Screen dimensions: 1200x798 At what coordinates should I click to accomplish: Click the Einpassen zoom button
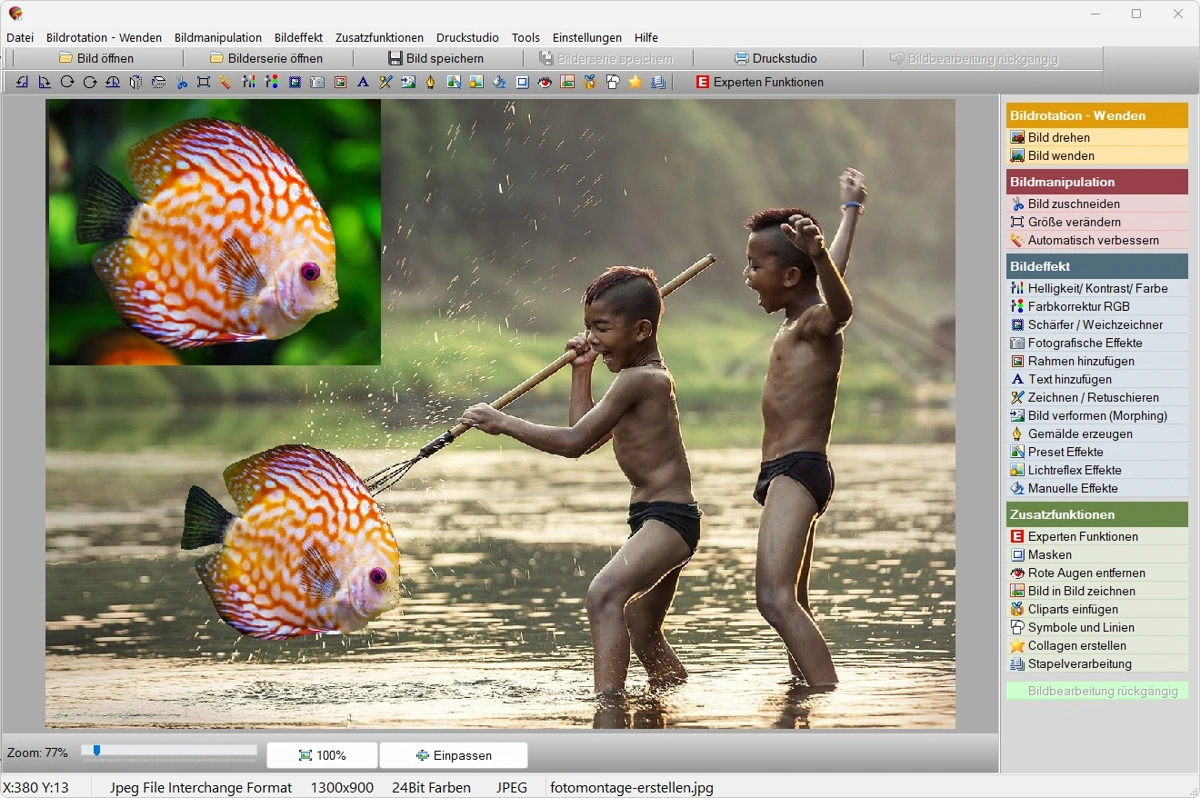pos(454,755)
